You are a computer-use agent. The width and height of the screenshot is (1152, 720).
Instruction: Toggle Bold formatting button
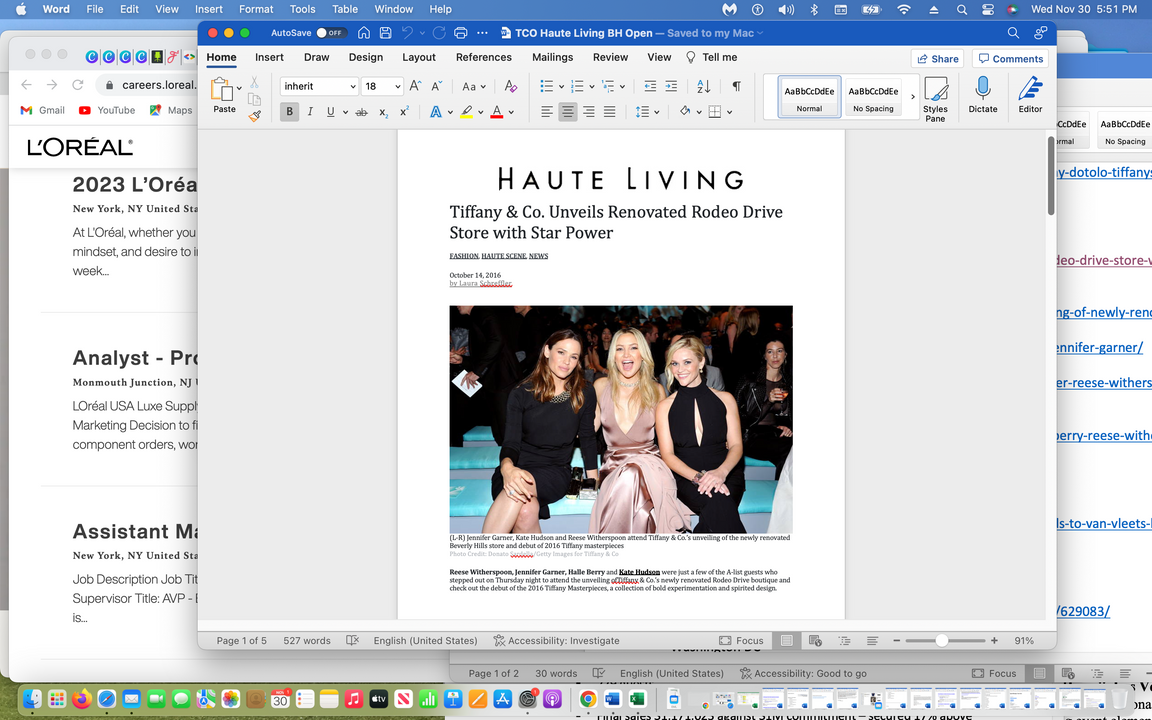[290, 112]
